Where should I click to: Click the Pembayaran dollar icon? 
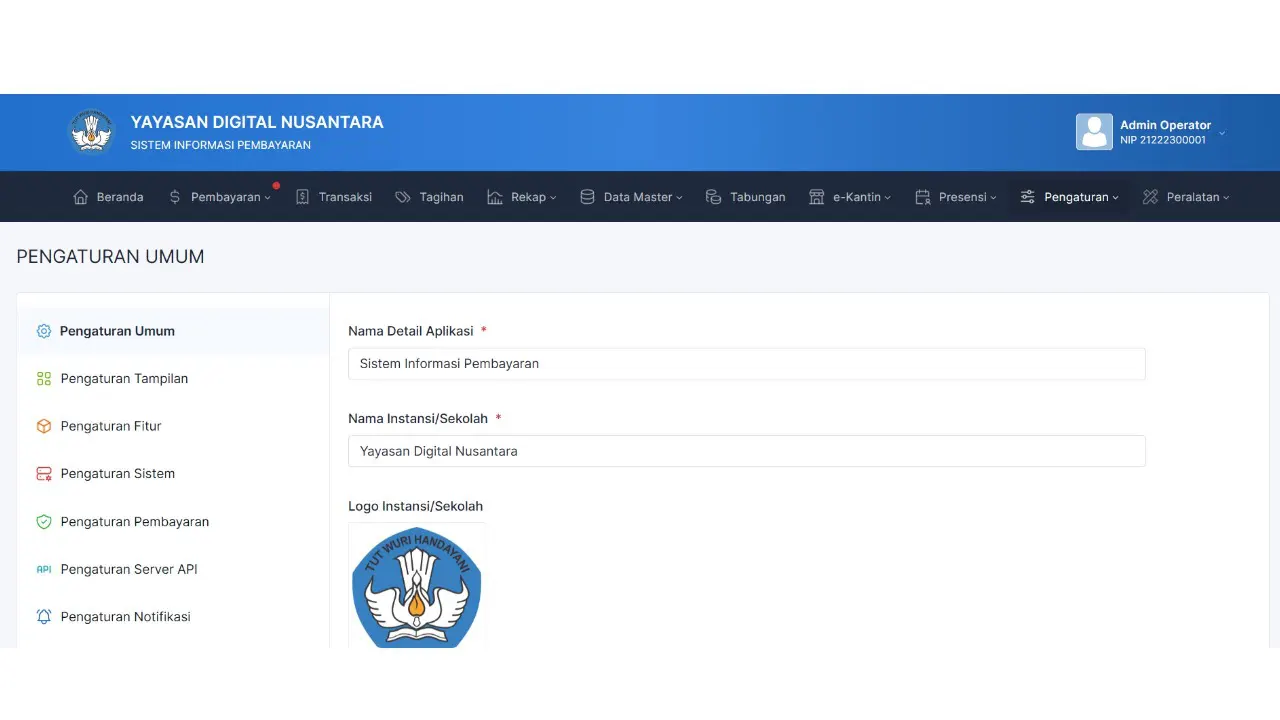pos(175,197)
